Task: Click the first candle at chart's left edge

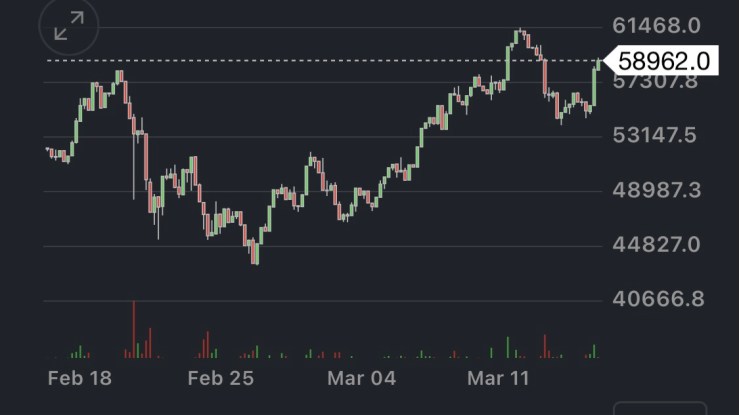Action: tap(47, 149)
